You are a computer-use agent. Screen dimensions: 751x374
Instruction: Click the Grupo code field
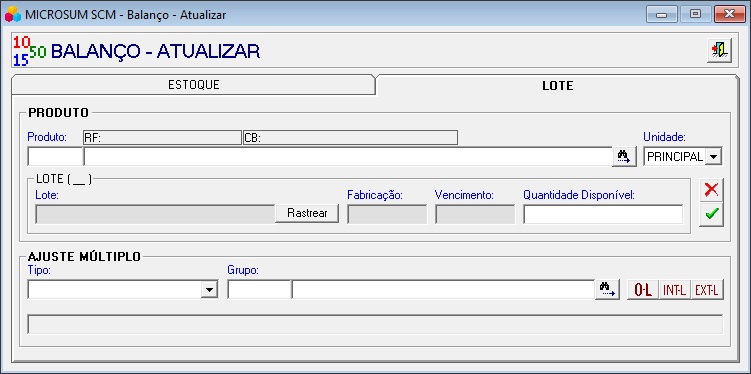pyautogui.click(x=259, y=289)
